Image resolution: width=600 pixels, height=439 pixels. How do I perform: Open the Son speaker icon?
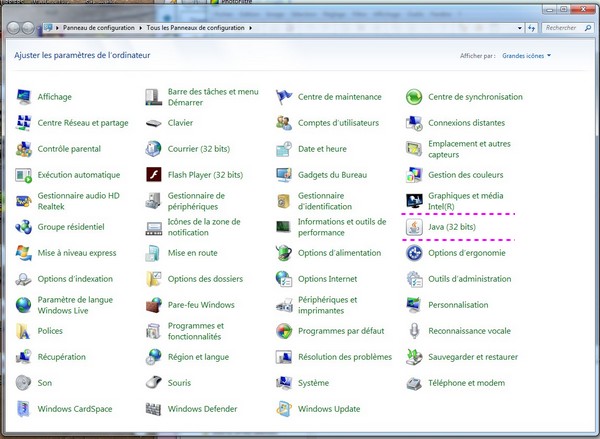pos(23,383)
